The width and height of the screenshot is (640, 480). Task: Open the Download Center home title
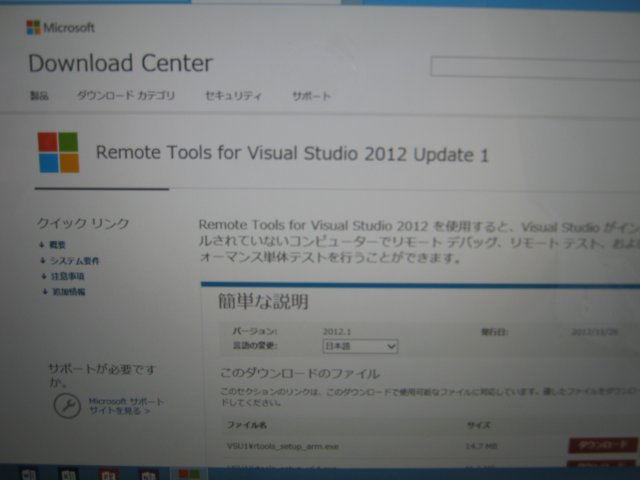tap(121, 63)
